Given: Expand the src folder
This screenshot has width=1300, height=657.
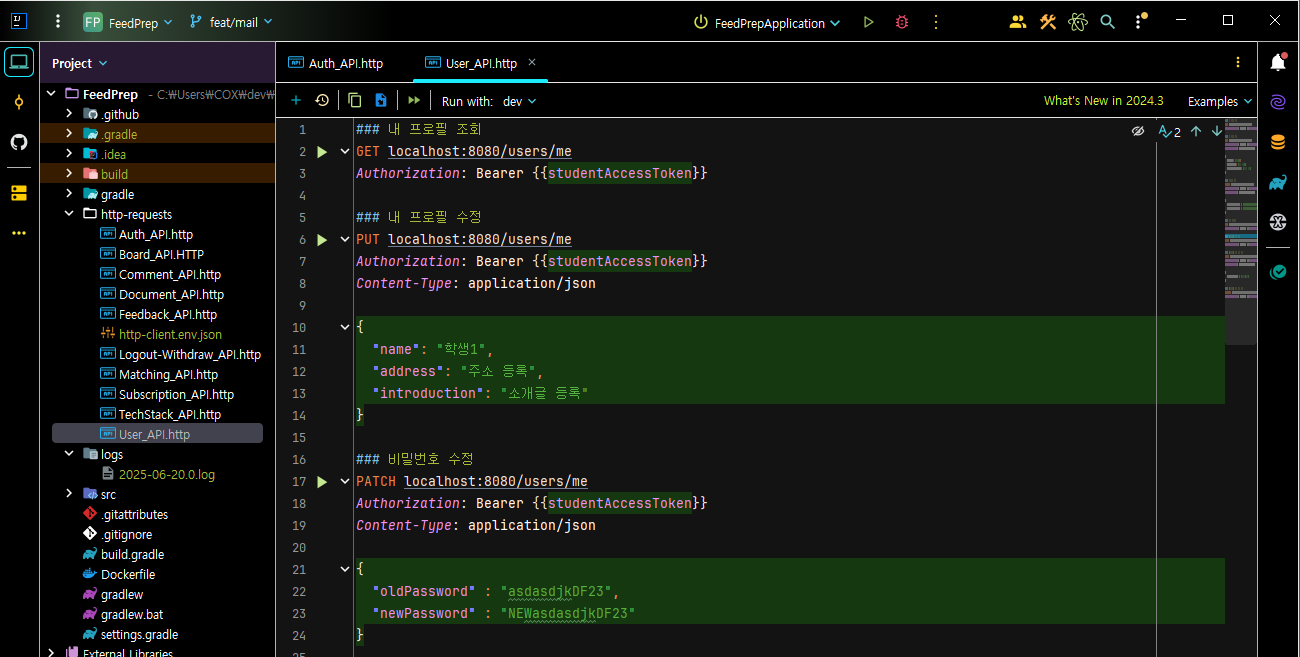Looking at the screenshot, I should [69, 494].
